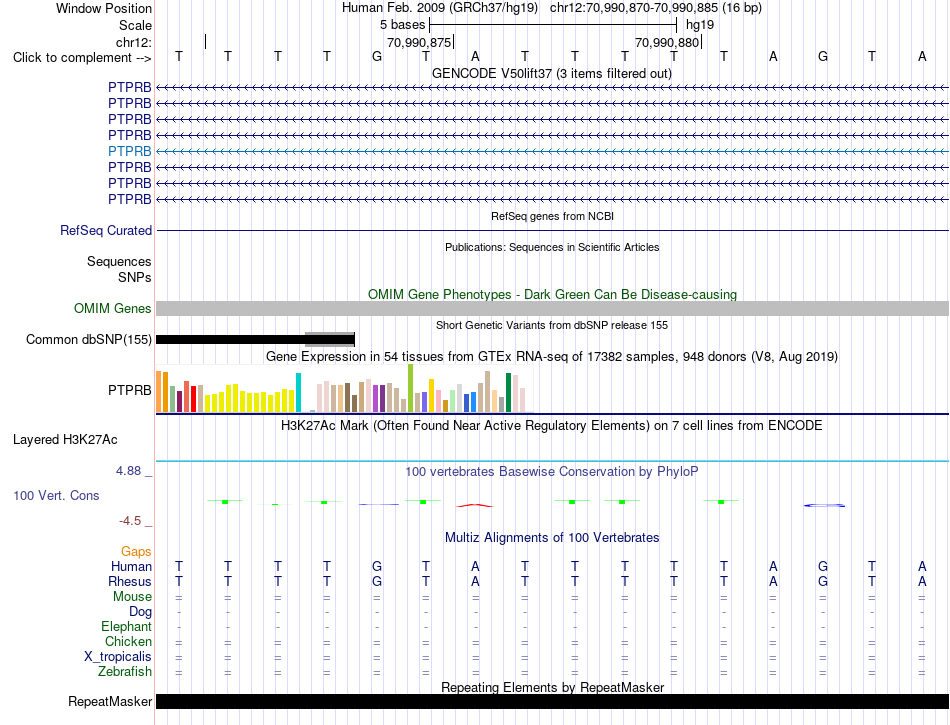Open the OMIM Genes track label
Image resolution: width=950 pixels, height=725 pixels.
click(x=113, y=308)
